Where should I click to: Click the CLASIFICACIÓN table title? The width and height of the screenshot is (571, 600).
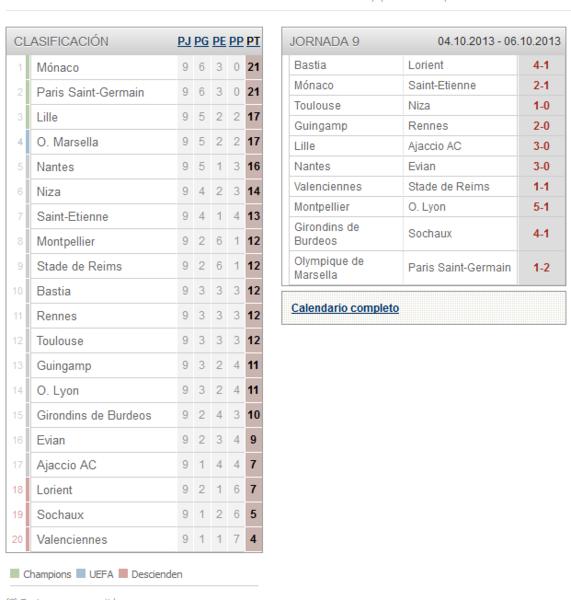pyautogui.click(x=61, y=41)
